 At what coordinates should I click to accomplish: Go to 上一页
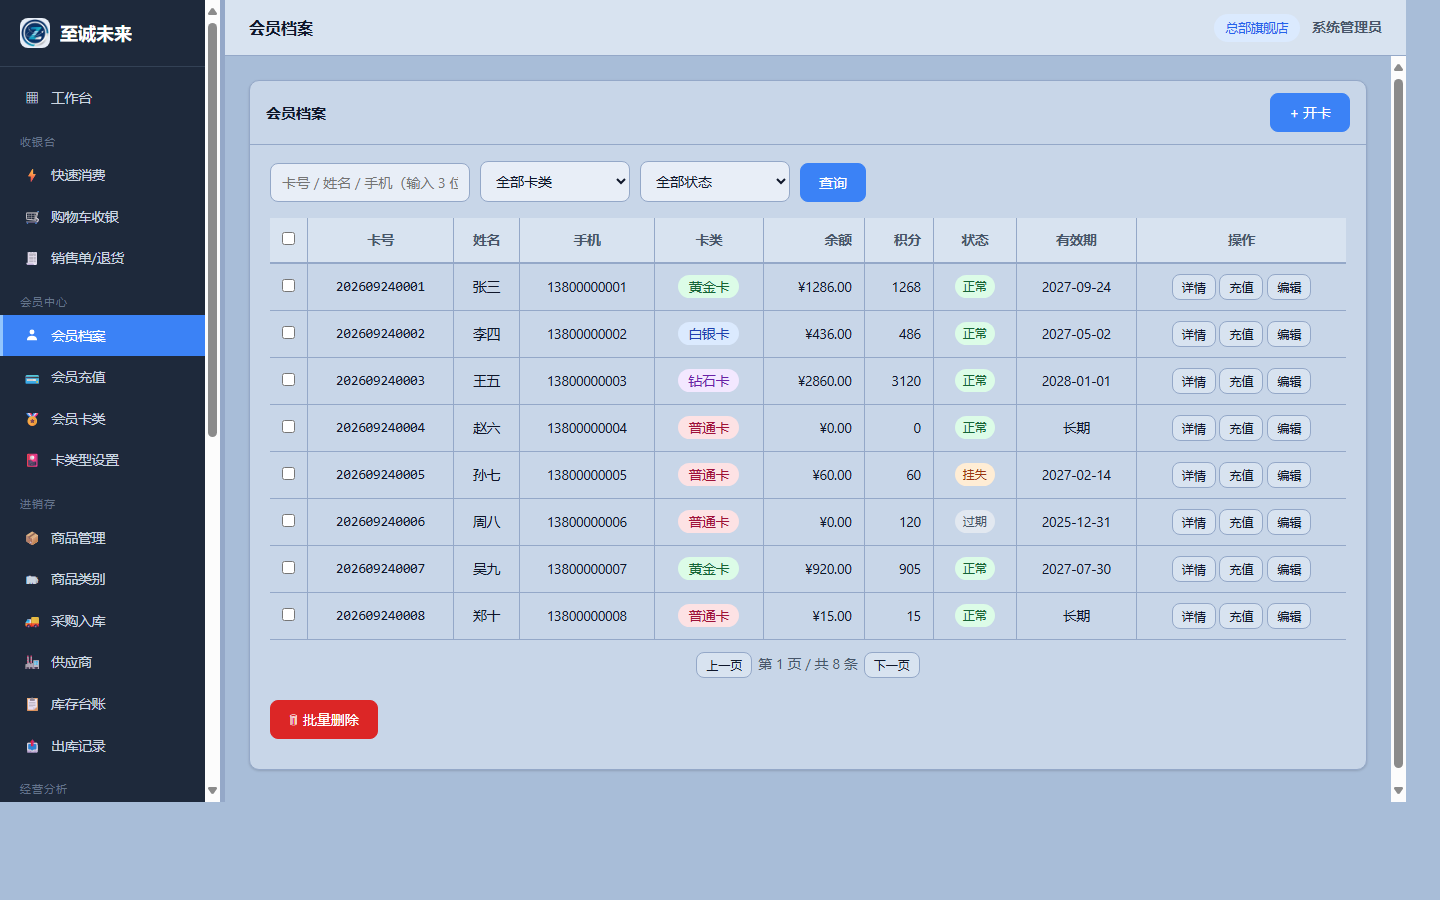[x=724, y=665]
